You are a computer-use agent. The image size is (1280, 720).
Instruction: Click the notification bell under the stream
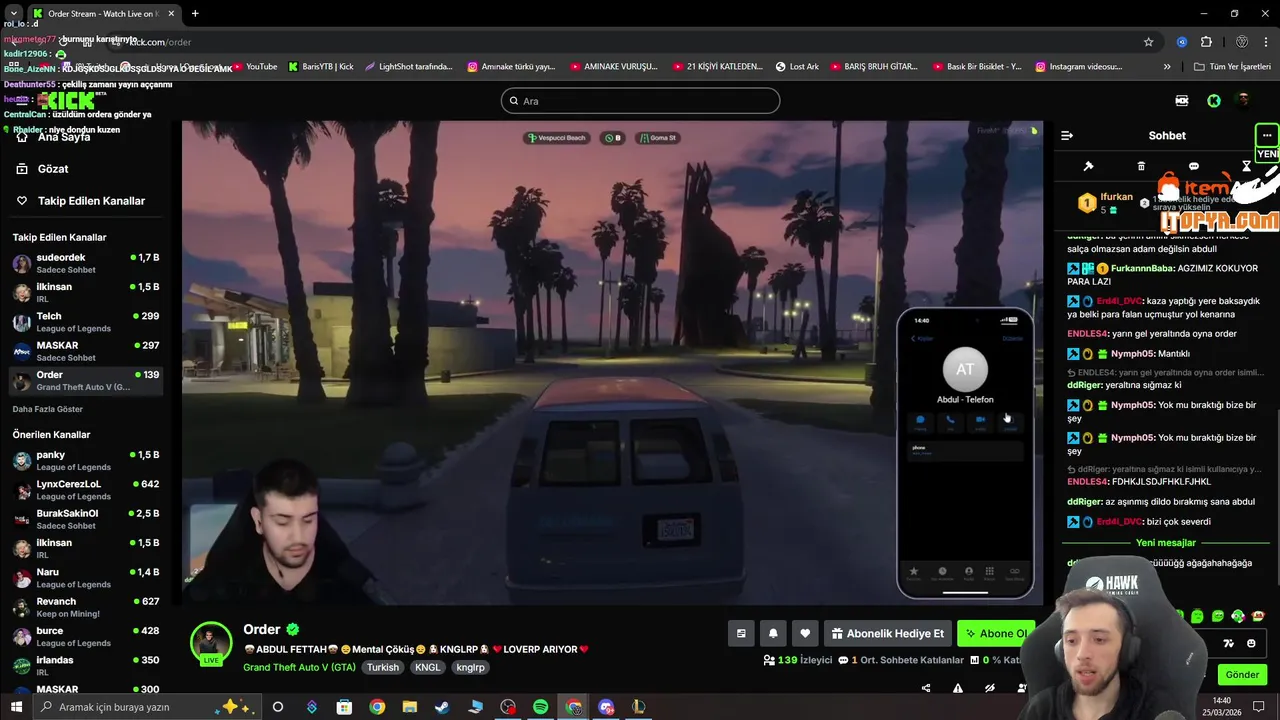pos(773,633)
